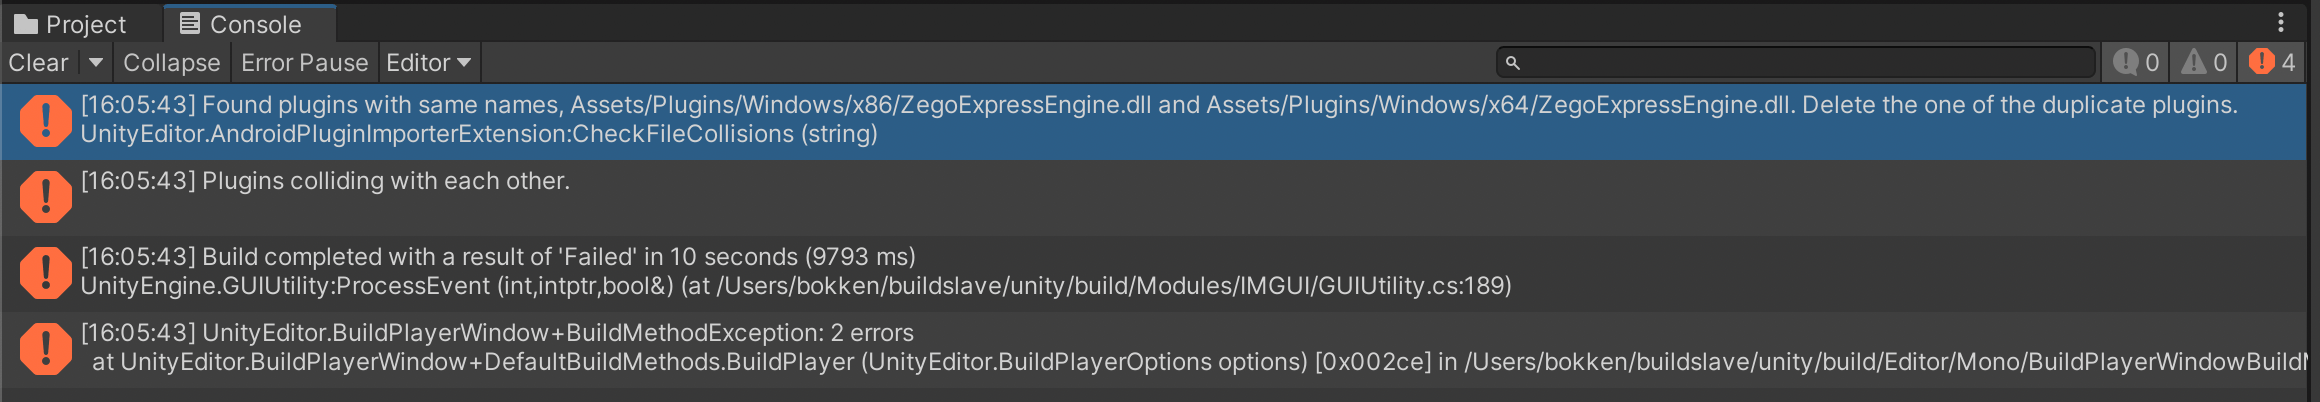Toggle info messages filter showing 0
The height and width of the screenshot is (402, 2320).
coord(2136,63)
